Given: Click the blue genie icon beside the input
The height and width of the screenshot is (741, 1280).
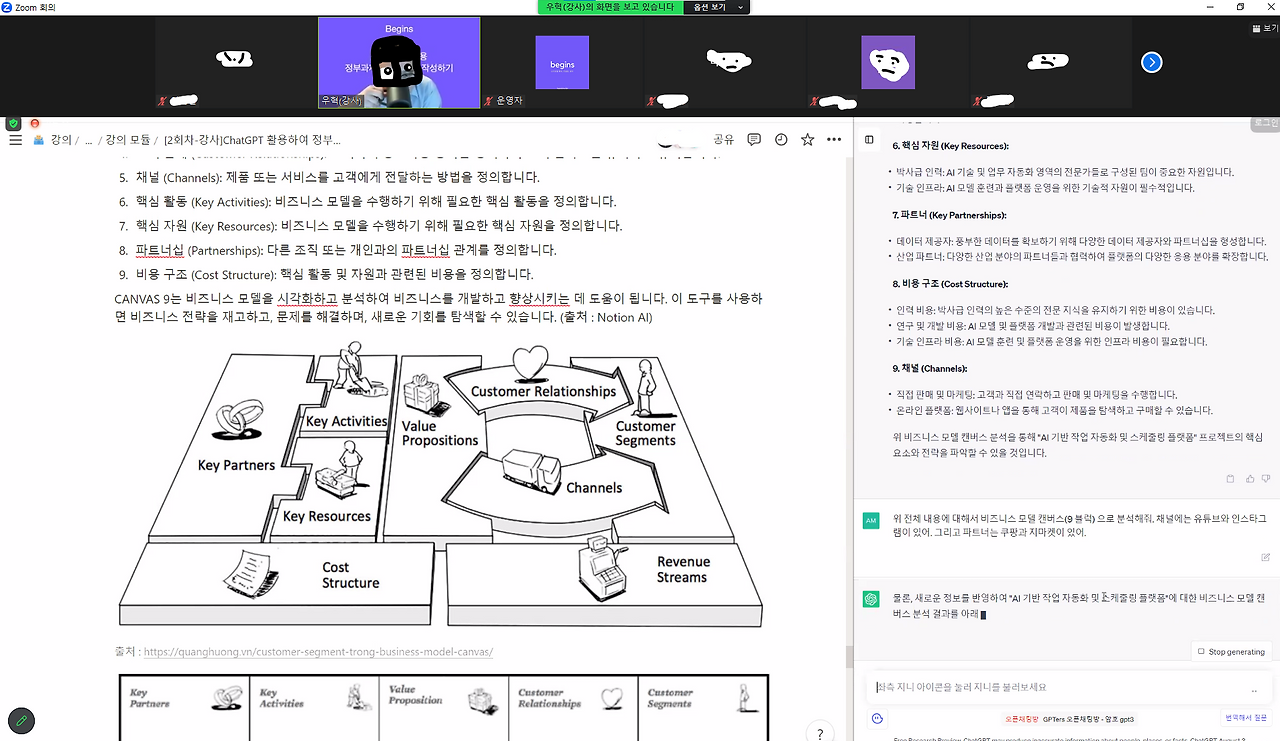Looking at the screenshot, I should pyautogui.click(x=877, y=718).
